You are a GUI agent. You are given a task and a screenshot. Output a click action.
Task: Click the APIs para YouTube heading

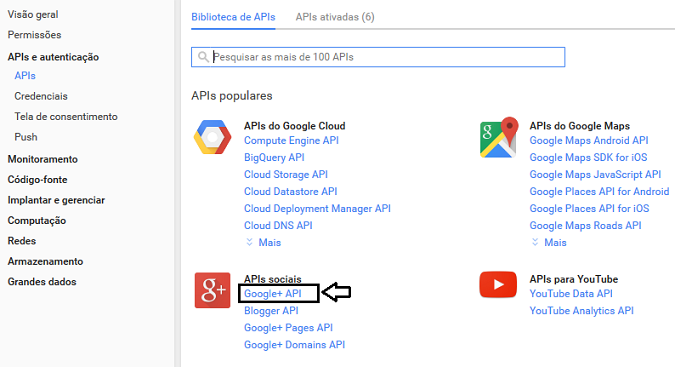point(573,279)
